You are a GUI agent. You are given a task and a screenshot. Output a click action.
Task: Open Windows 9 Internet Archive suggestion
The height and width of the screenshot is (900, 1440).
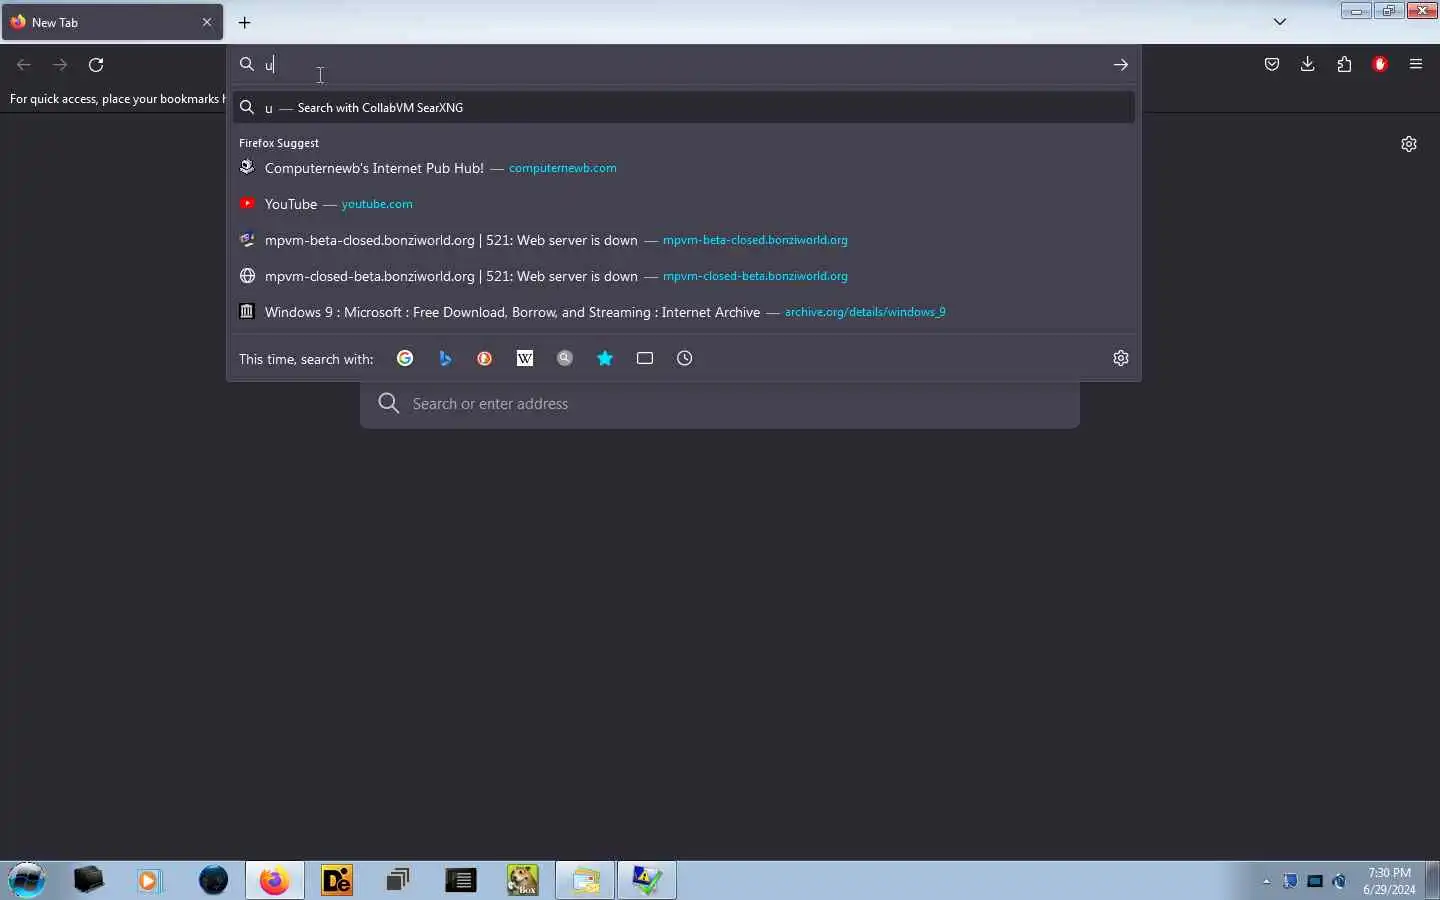click(x=684, y=312)
